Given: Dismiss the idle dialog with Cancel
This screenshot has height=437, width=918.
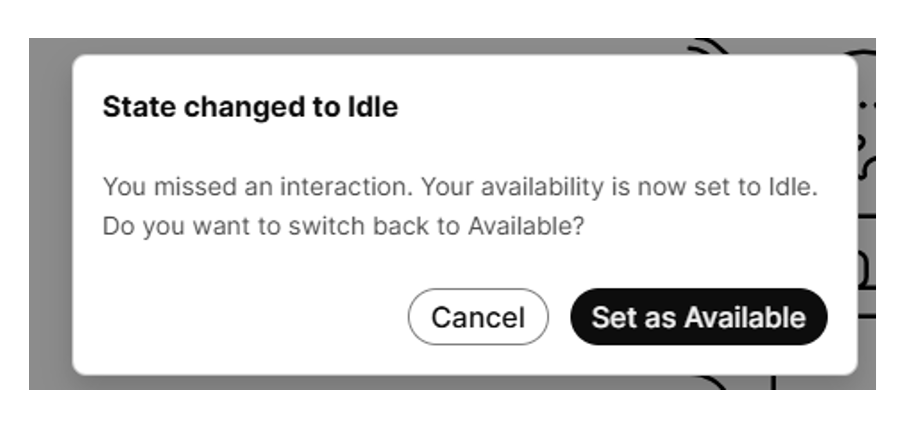Looking at the screenshot, I should [x=478, y=317].
